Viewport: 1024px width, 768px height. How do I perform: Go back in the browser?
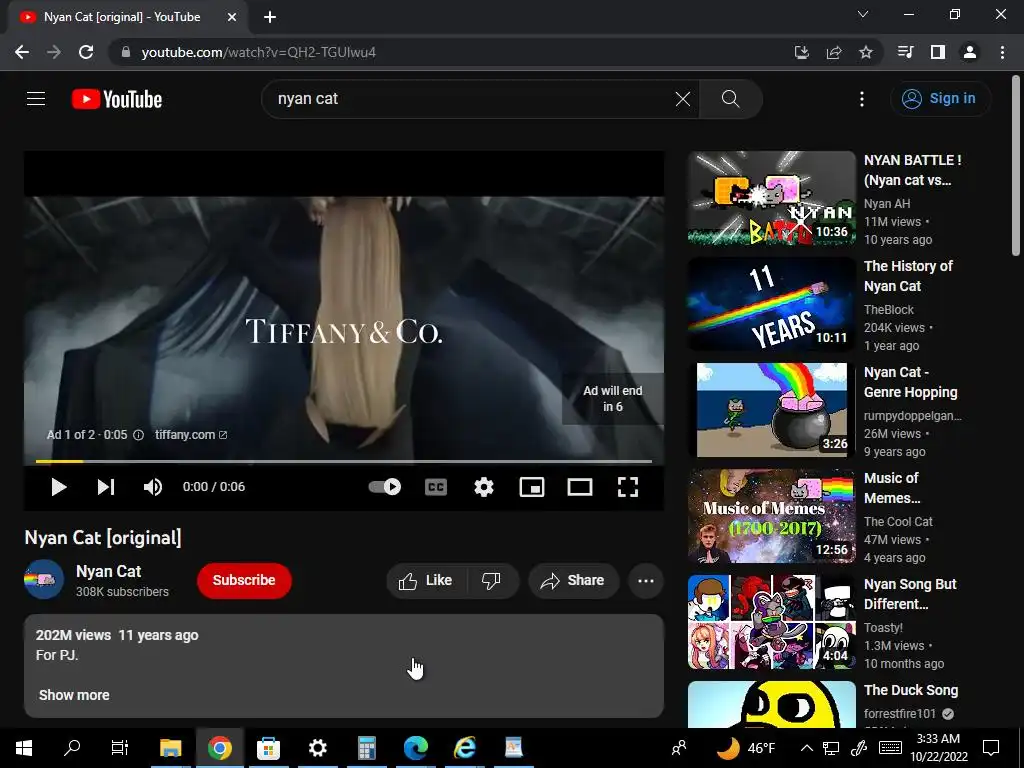click(x=22, y=52)
